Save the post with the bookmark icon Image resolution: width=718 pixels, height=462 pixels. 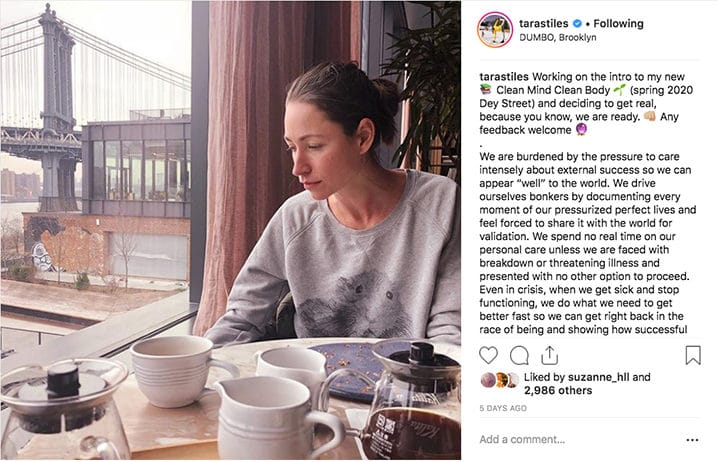693,355
